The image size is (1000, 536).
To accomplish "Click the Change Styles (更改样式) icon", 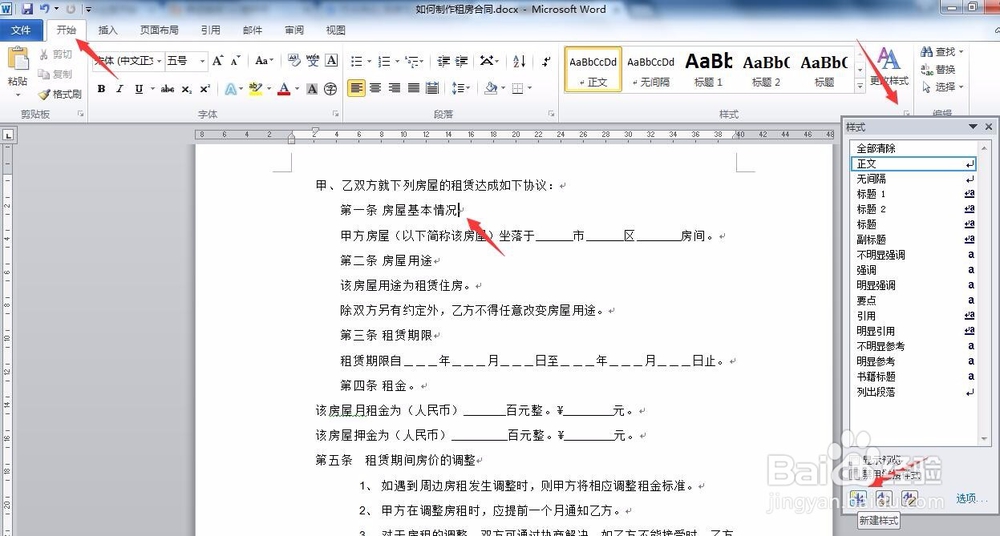I will click(x=888, y=59).
